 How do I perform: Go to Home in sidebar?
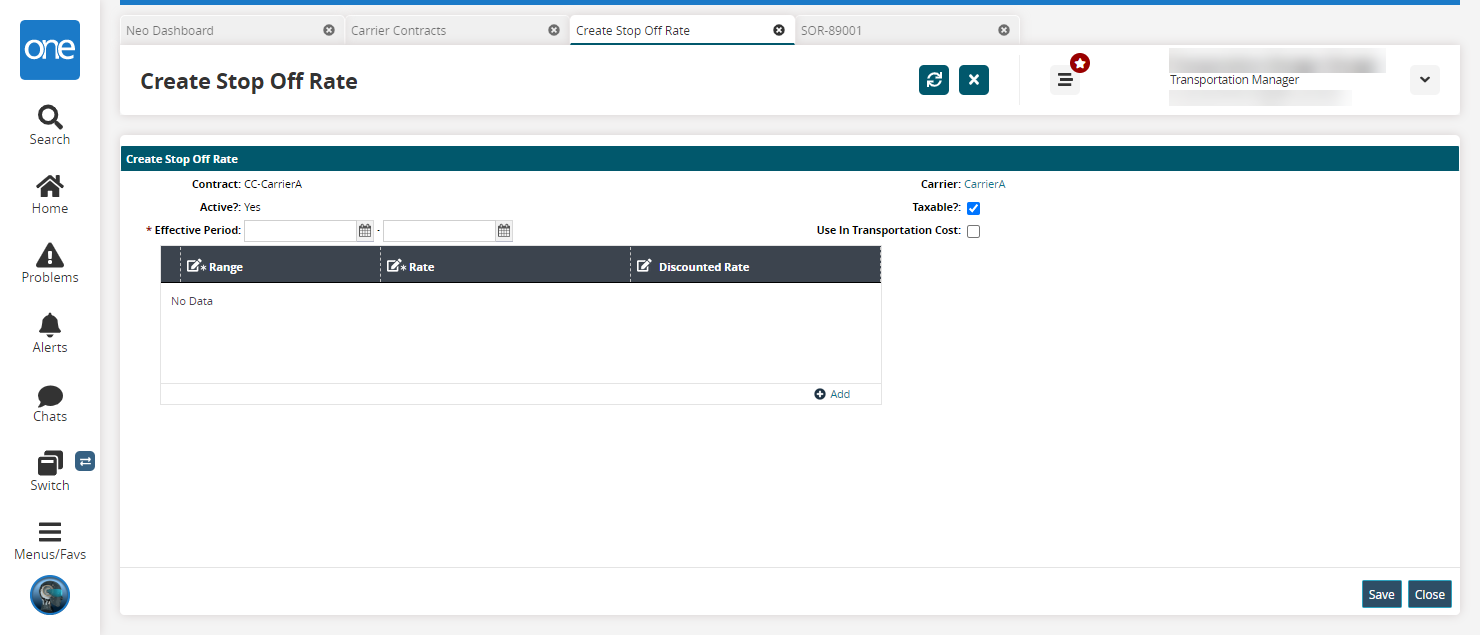50,195
